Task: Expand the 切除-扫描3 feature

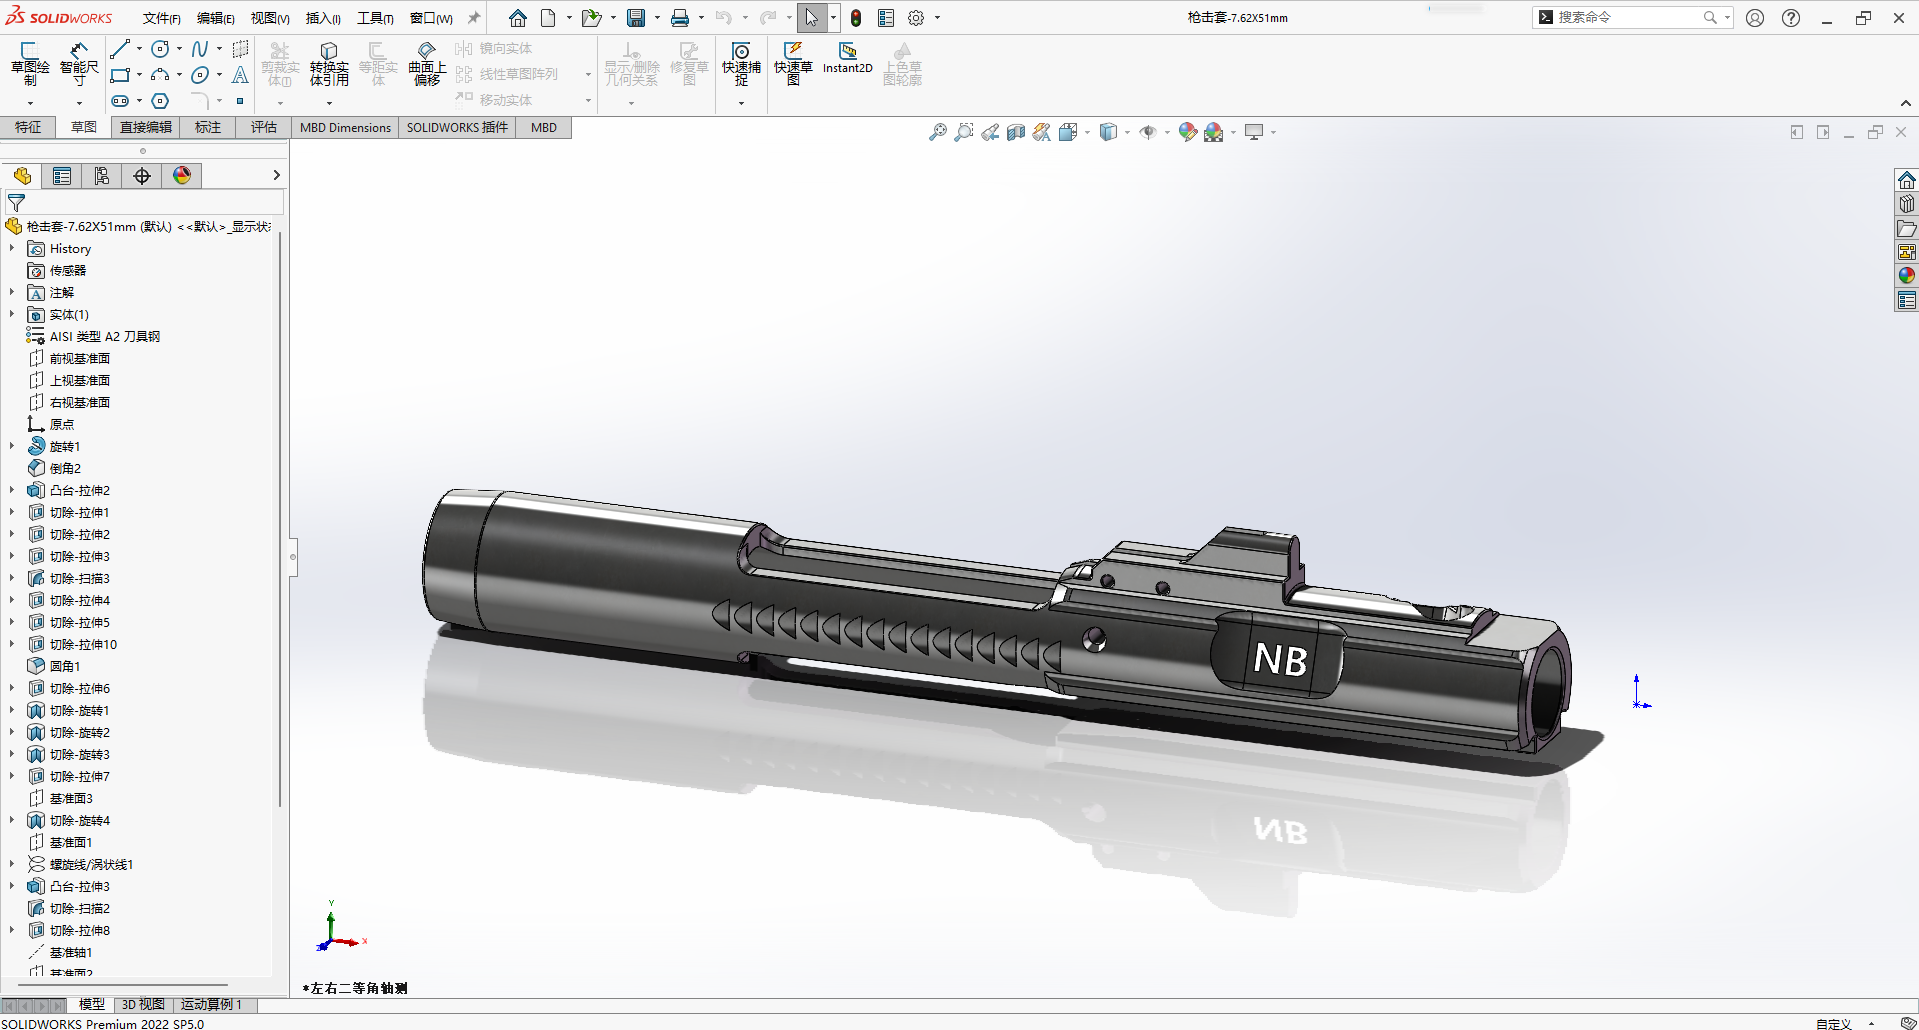Action: click(x=12, y=578)
